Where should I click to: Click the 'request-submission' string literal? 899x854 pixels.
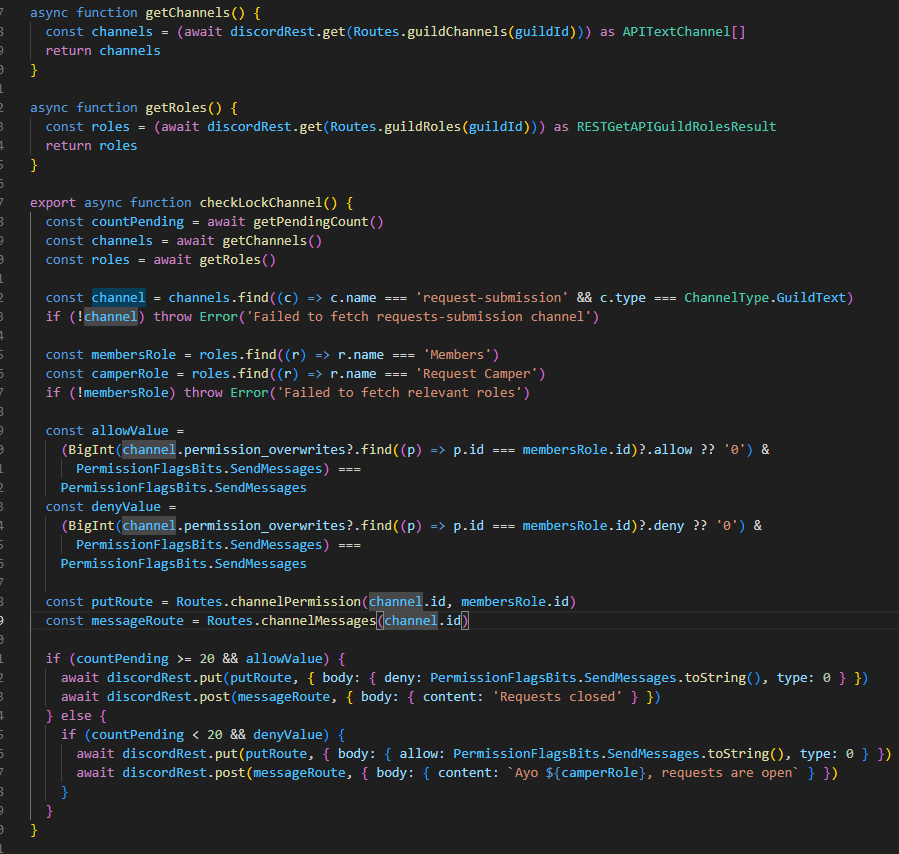coord(491,297)
